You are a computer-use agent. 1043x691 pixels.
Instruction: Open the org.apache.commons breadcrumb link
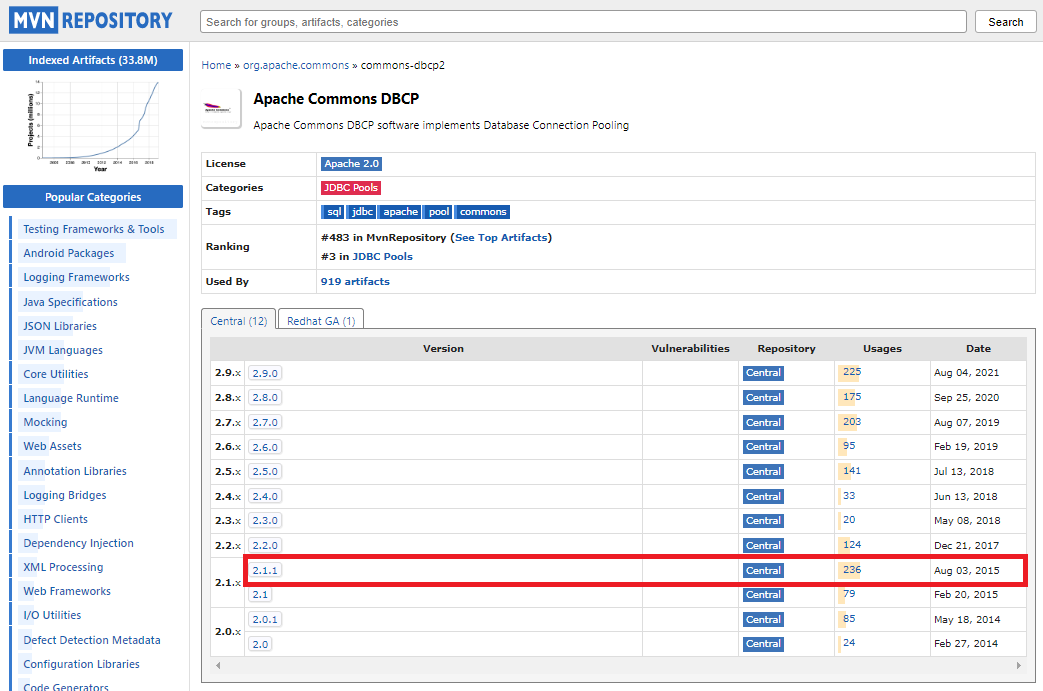tap(296, 65)
